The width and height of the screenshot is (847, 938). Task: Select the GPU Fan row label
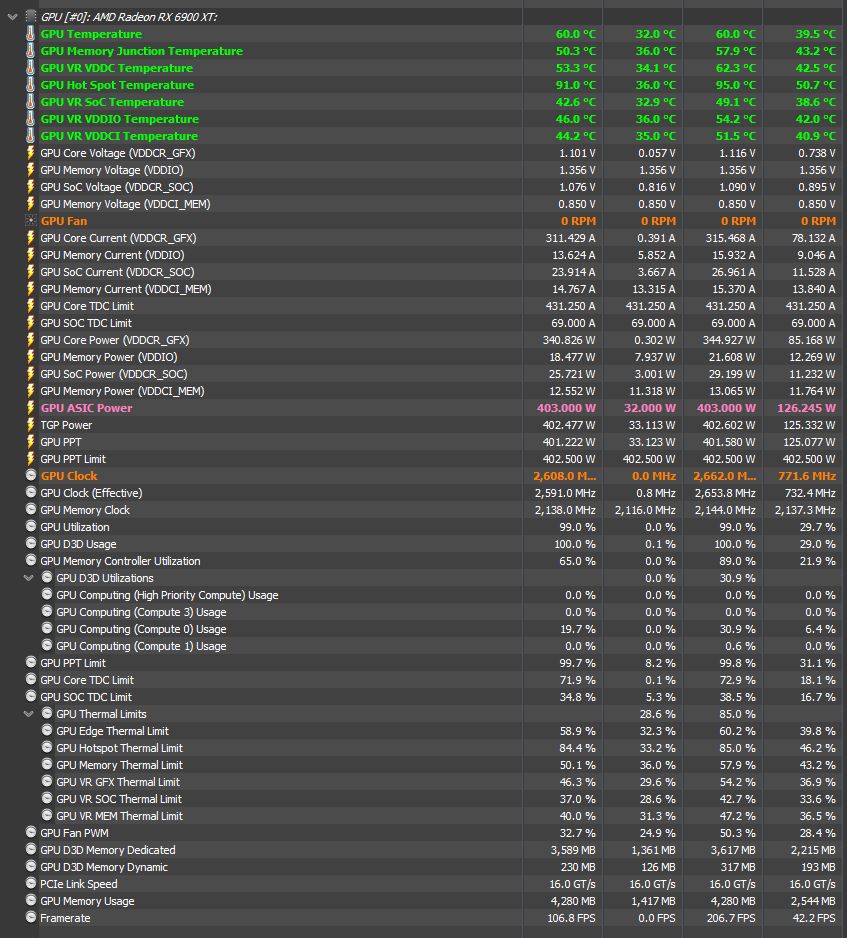(64, 221)
